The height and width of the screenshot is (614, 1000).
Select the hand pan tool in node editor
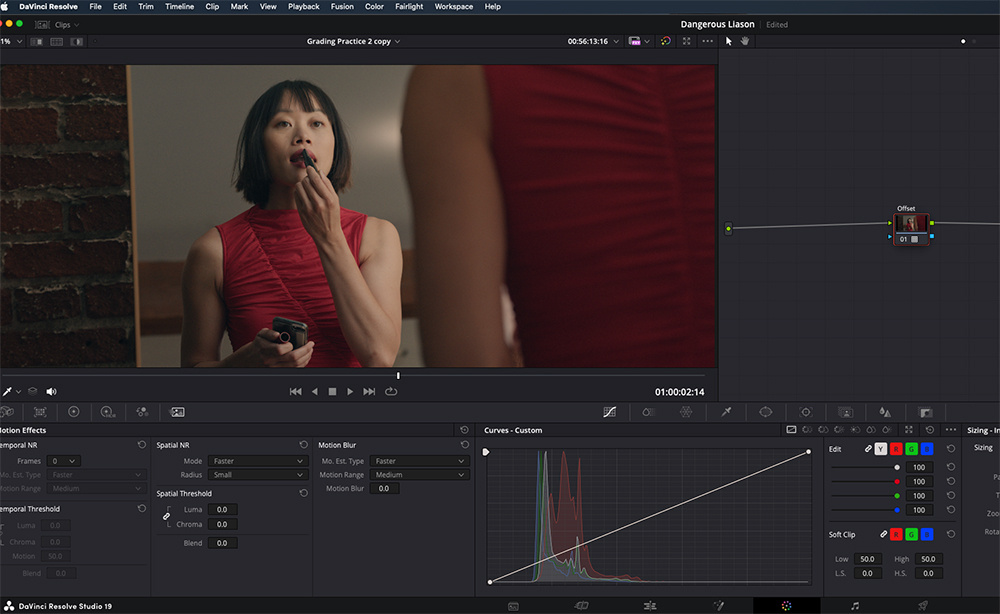click(745, 41)
